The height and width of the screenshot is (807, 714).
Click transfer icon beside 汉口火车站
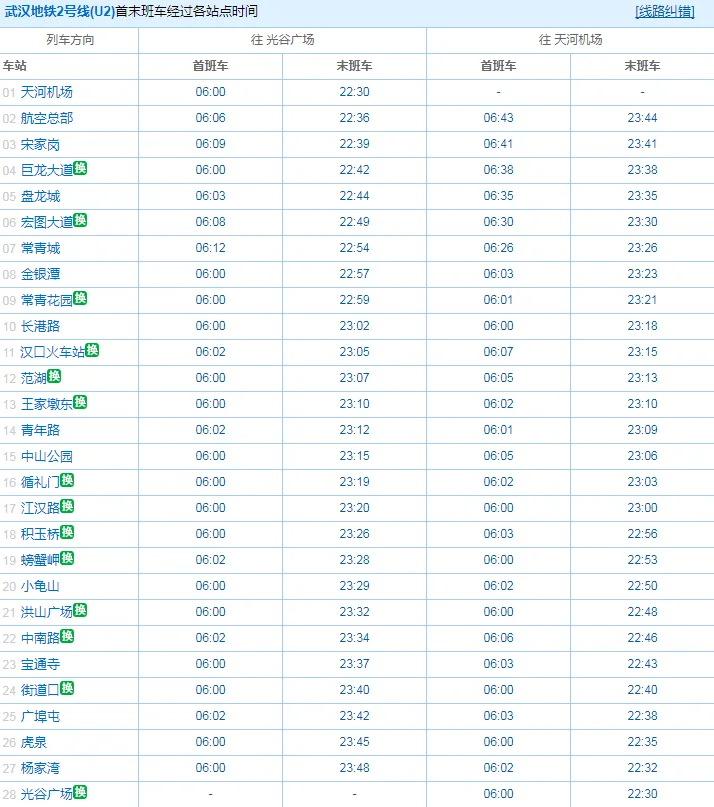point(93,350)
